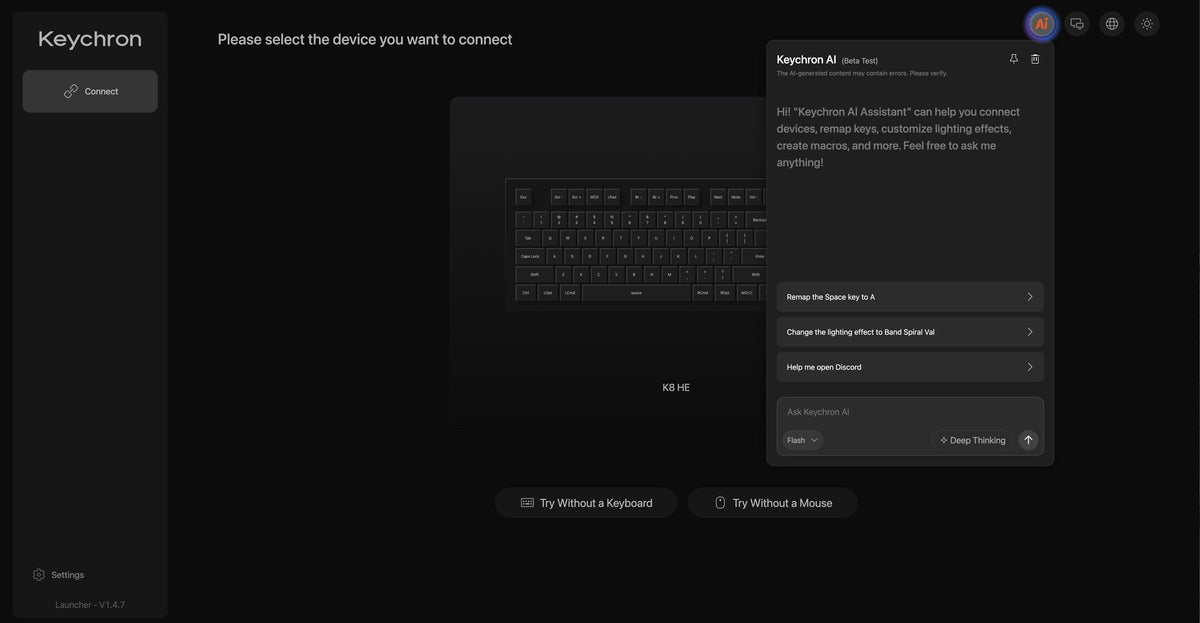Select 'Change the lighting effect to Band Spiral Val'
This screenshot has width=1200, height=623.
(910, 332)
